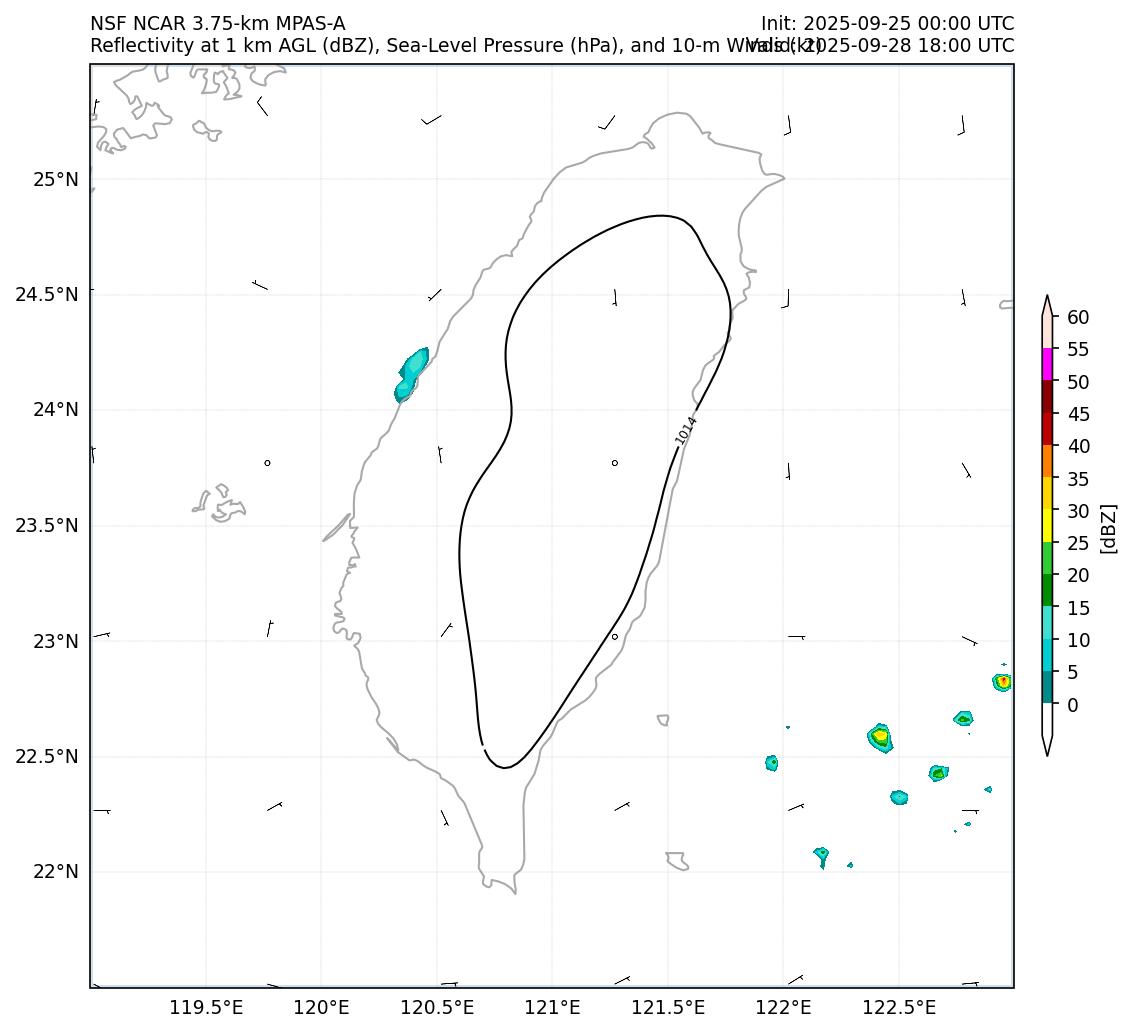Screen dimensions: 1133x1032
Task: Select the yellow 25–30 dBZ colorbar band
Action: (x=1047, y=525)
